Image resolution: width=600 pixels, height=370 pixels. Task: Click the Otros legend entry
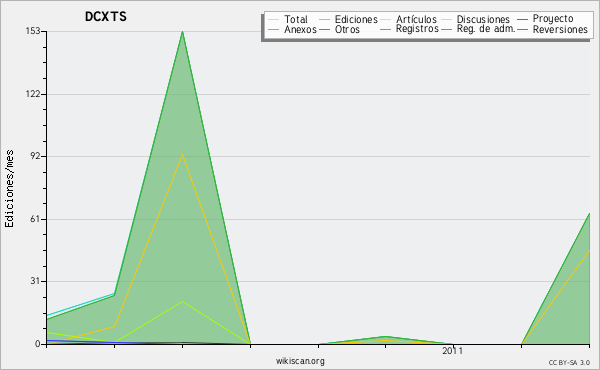click(339, 29)
